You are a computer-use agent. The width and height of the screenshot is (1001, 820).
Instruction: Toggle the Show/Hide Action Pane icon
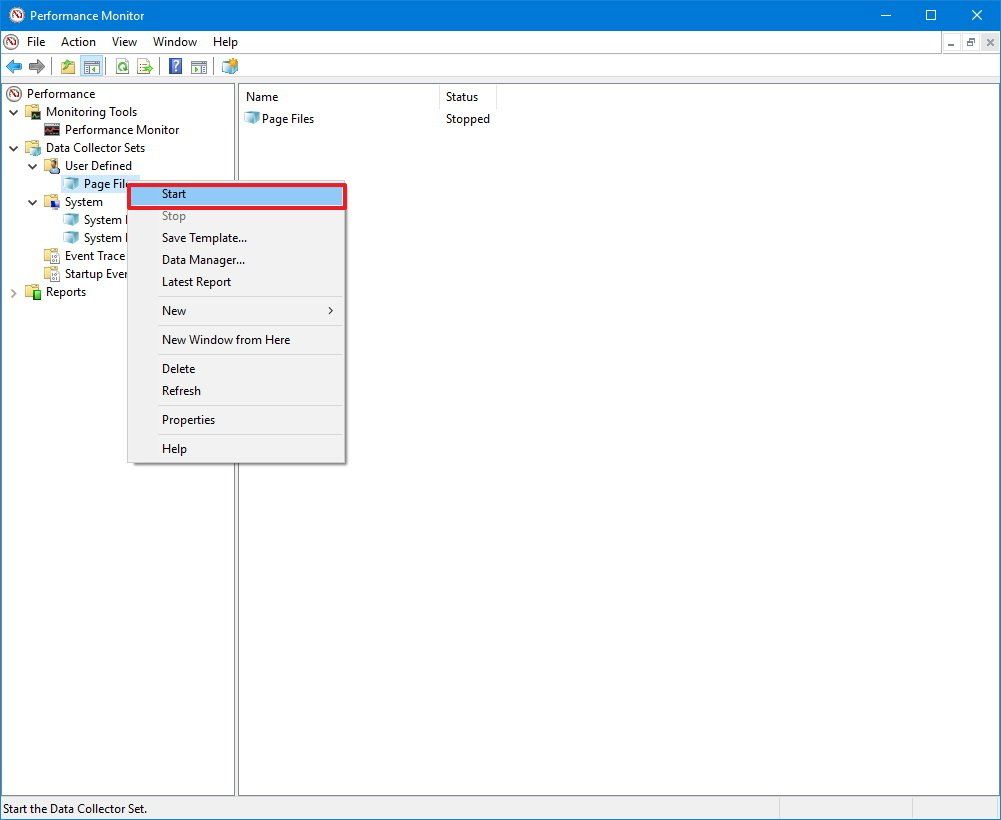click(x=198, y=66)
